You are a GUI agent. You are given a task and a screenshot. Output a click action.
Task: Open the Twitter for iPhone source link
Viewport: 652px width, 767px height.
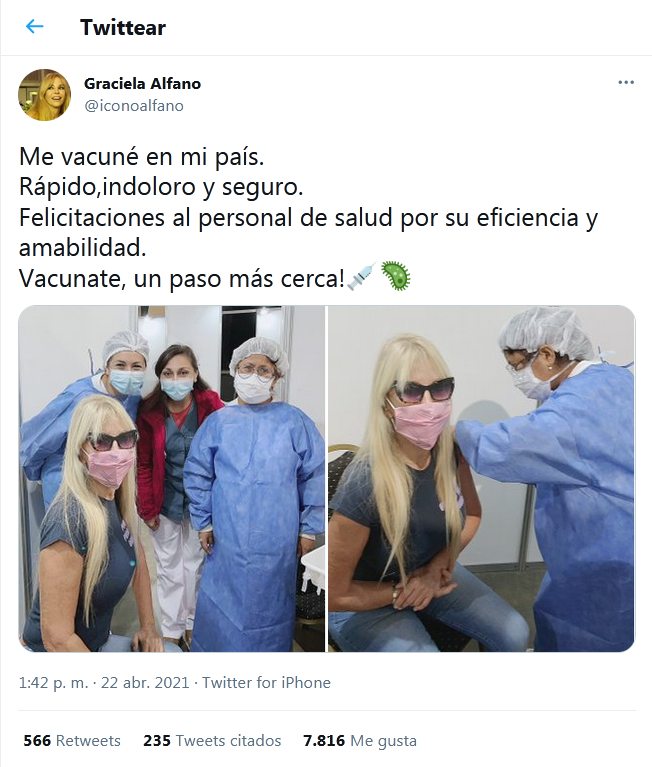(266, 682)
